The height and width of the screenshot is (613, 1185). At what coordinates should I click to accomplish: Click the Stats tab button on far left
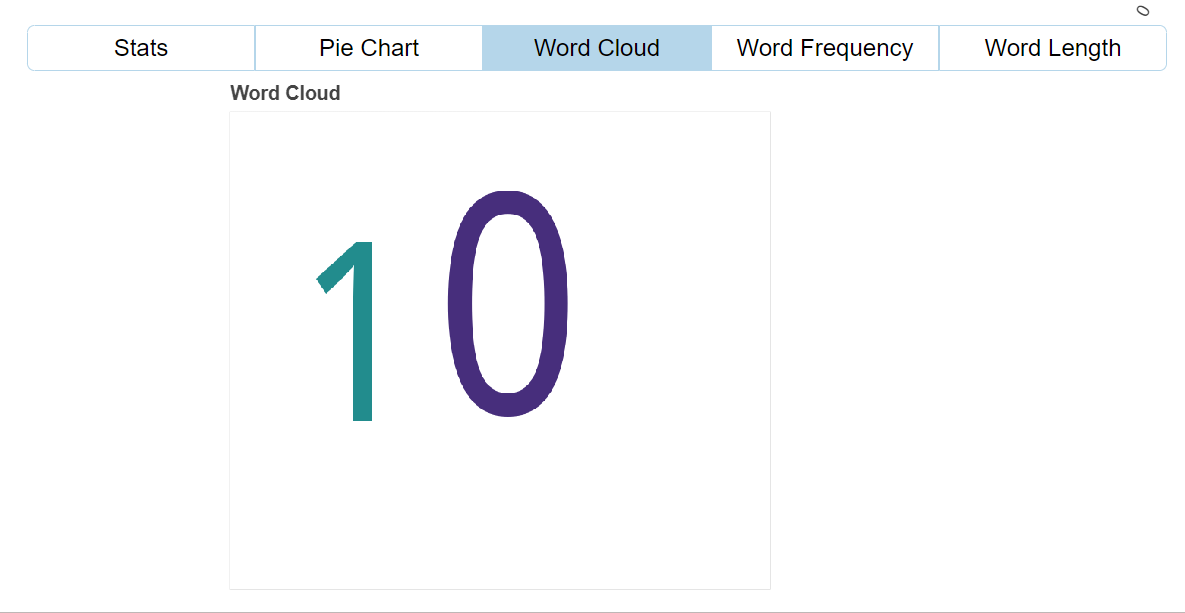tap(140, 47)
